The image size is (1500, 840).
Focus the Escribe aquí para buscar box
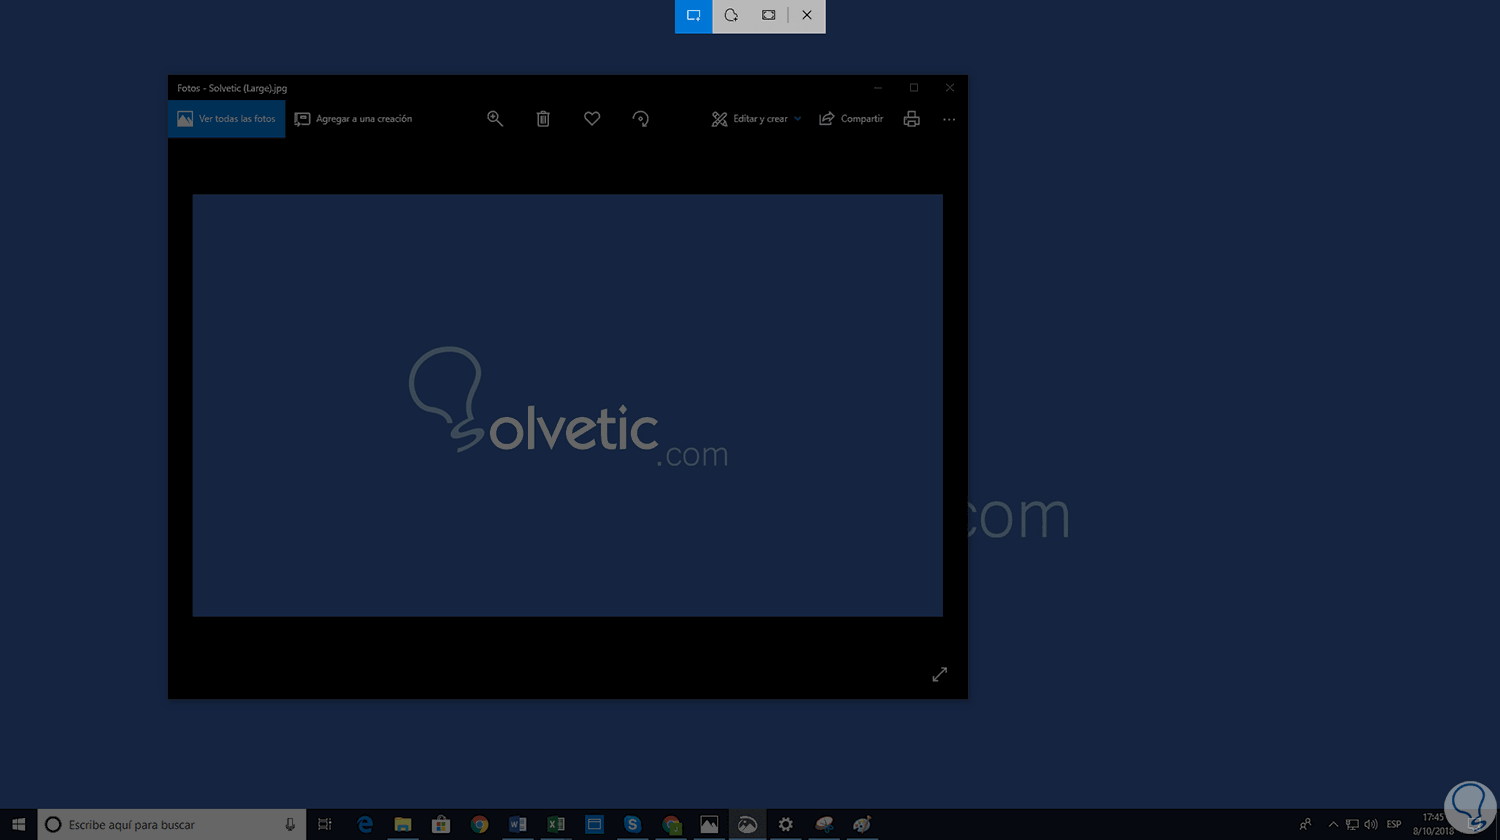point(171,825)
